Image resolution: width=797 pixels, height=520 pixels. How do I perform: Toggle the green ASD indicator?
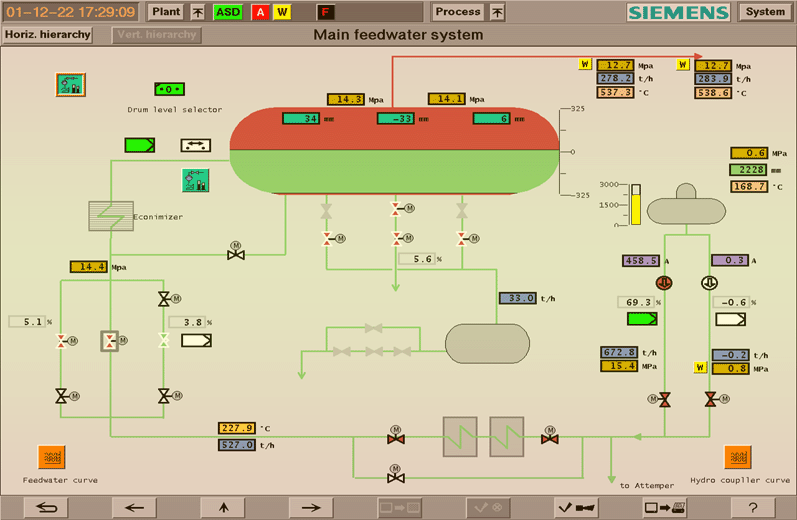[227, 12]
